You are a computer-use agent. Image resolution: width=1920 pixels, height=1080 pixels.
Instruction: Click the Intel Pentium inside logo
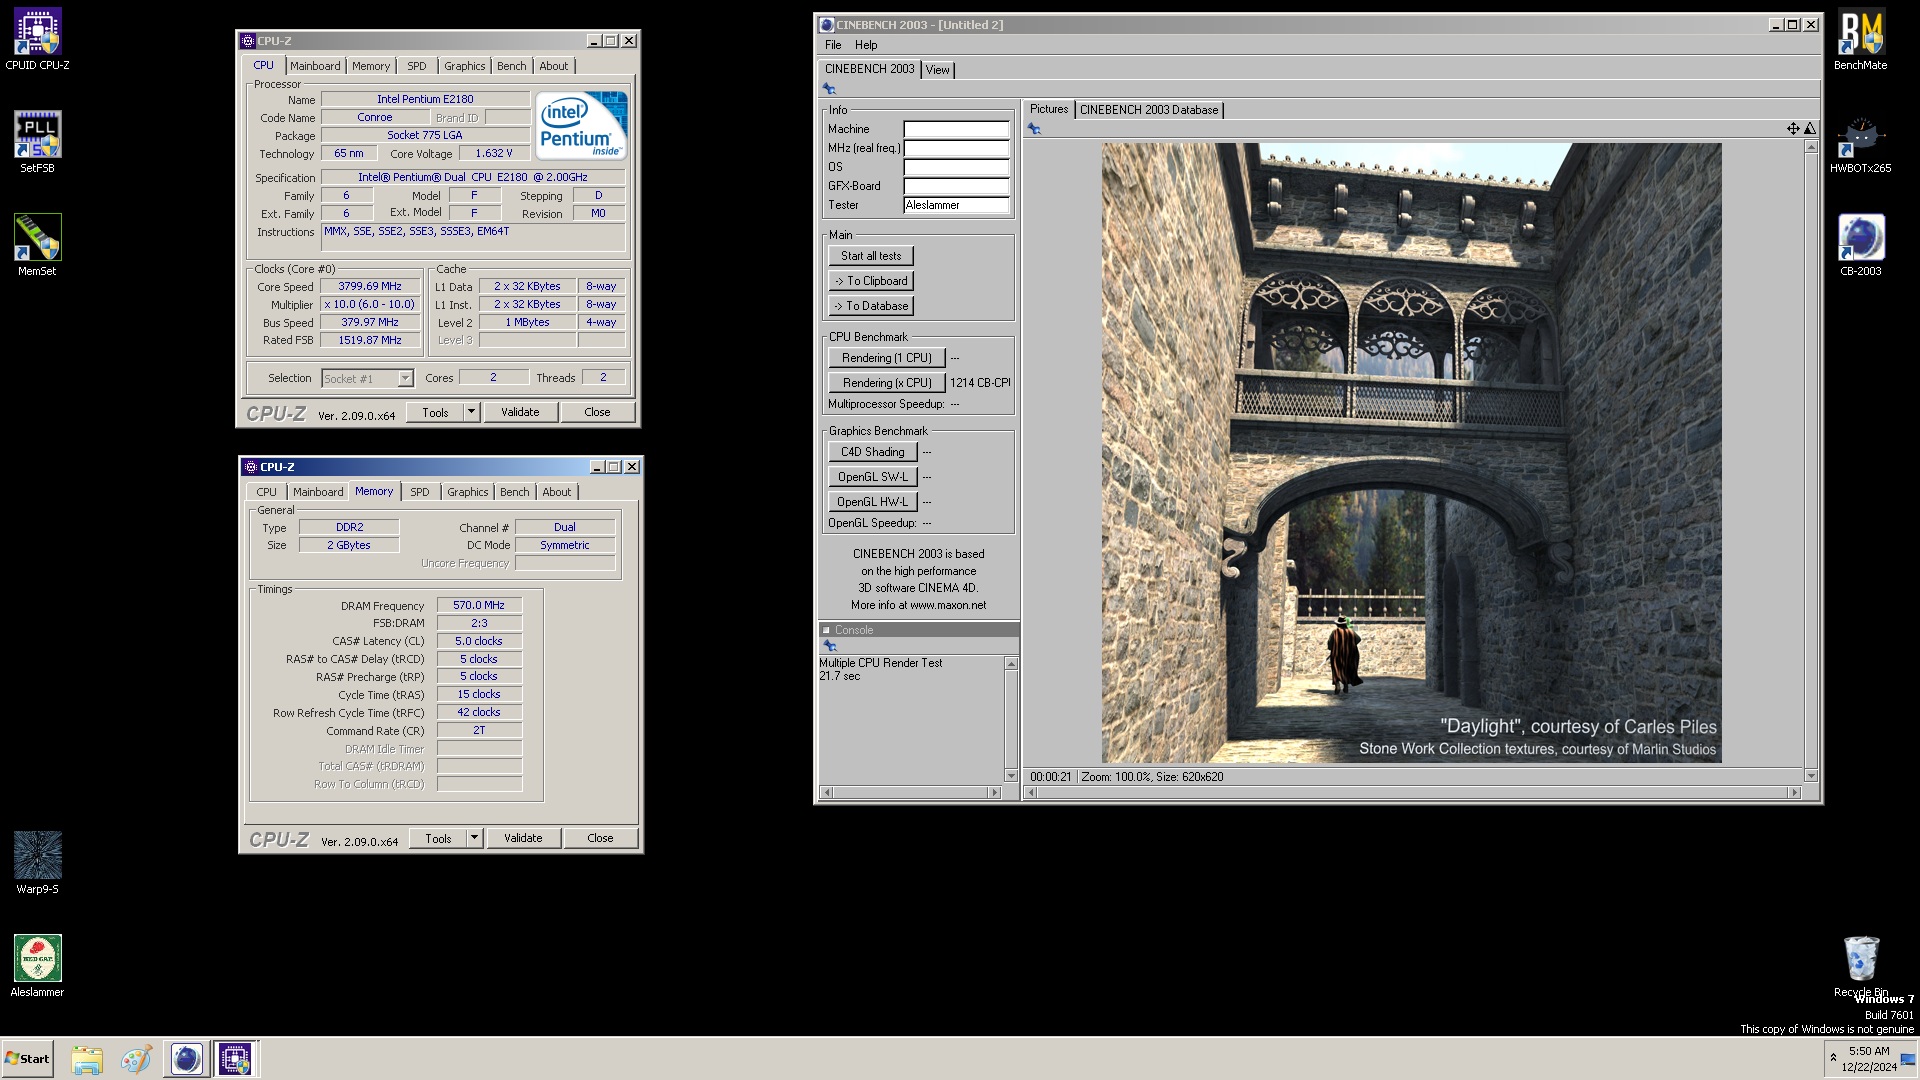[x=581, y=125]
